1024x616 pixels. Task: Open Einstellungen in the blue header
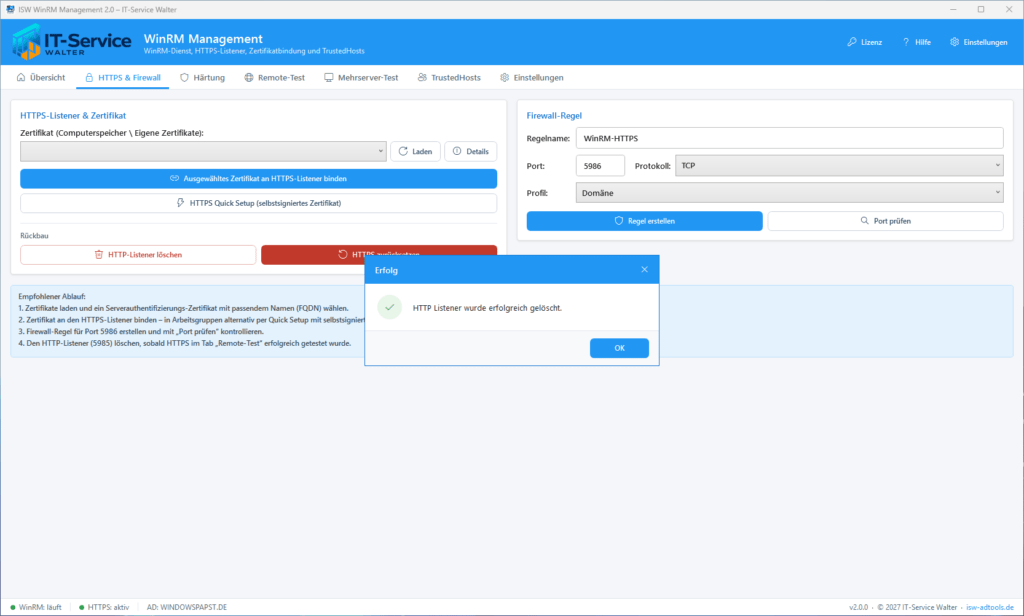point(978,42)
